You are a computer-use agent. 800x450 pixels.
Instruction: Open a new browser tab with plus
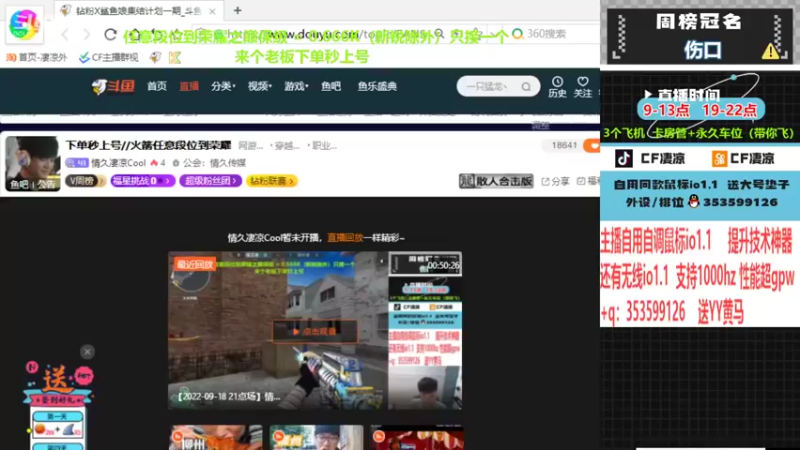pos(237,10)
